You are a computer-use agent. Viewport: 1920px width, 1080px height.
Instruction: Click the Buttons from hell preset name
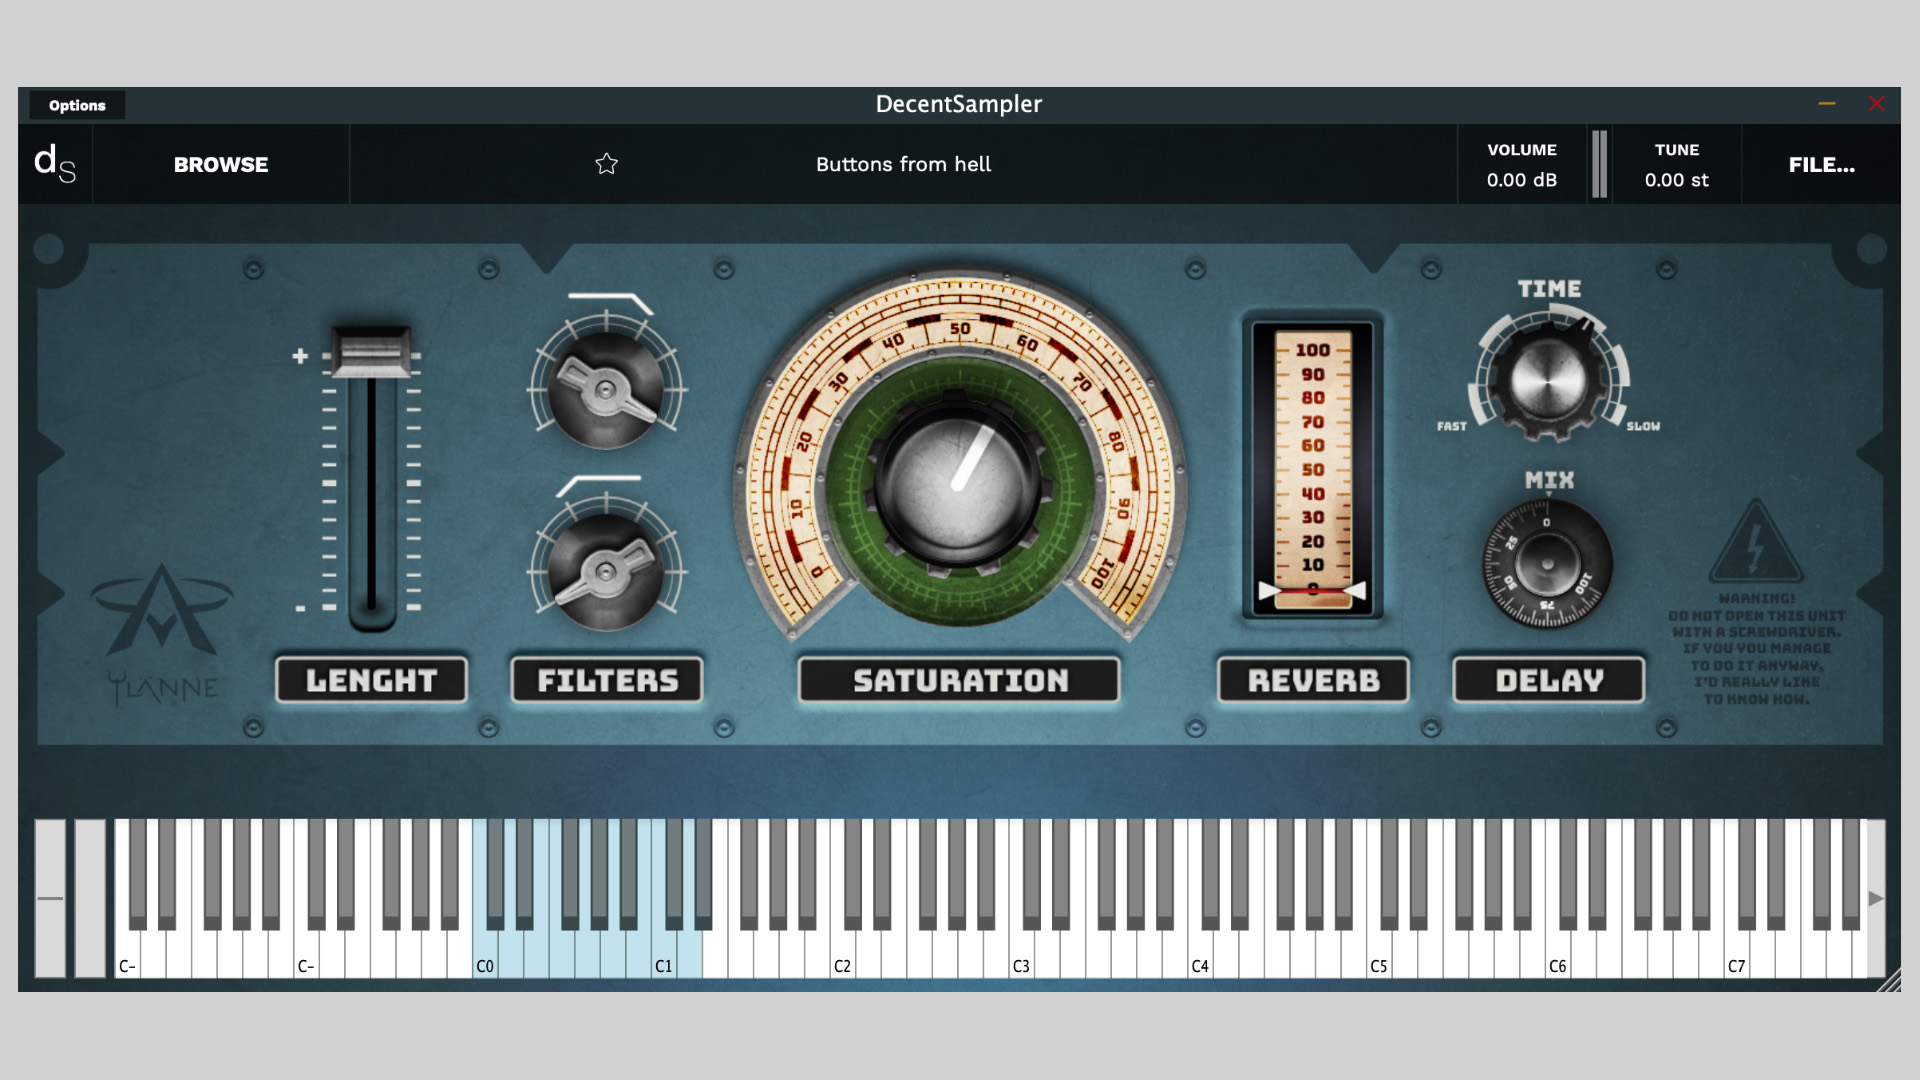[903, 164]
